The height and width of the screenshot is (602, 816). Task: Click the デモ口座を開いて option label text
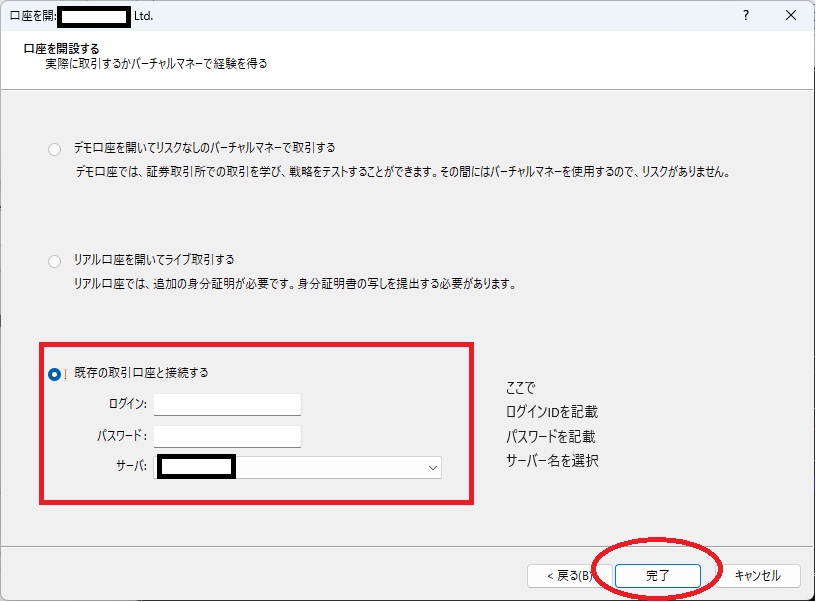coord(204,148)
